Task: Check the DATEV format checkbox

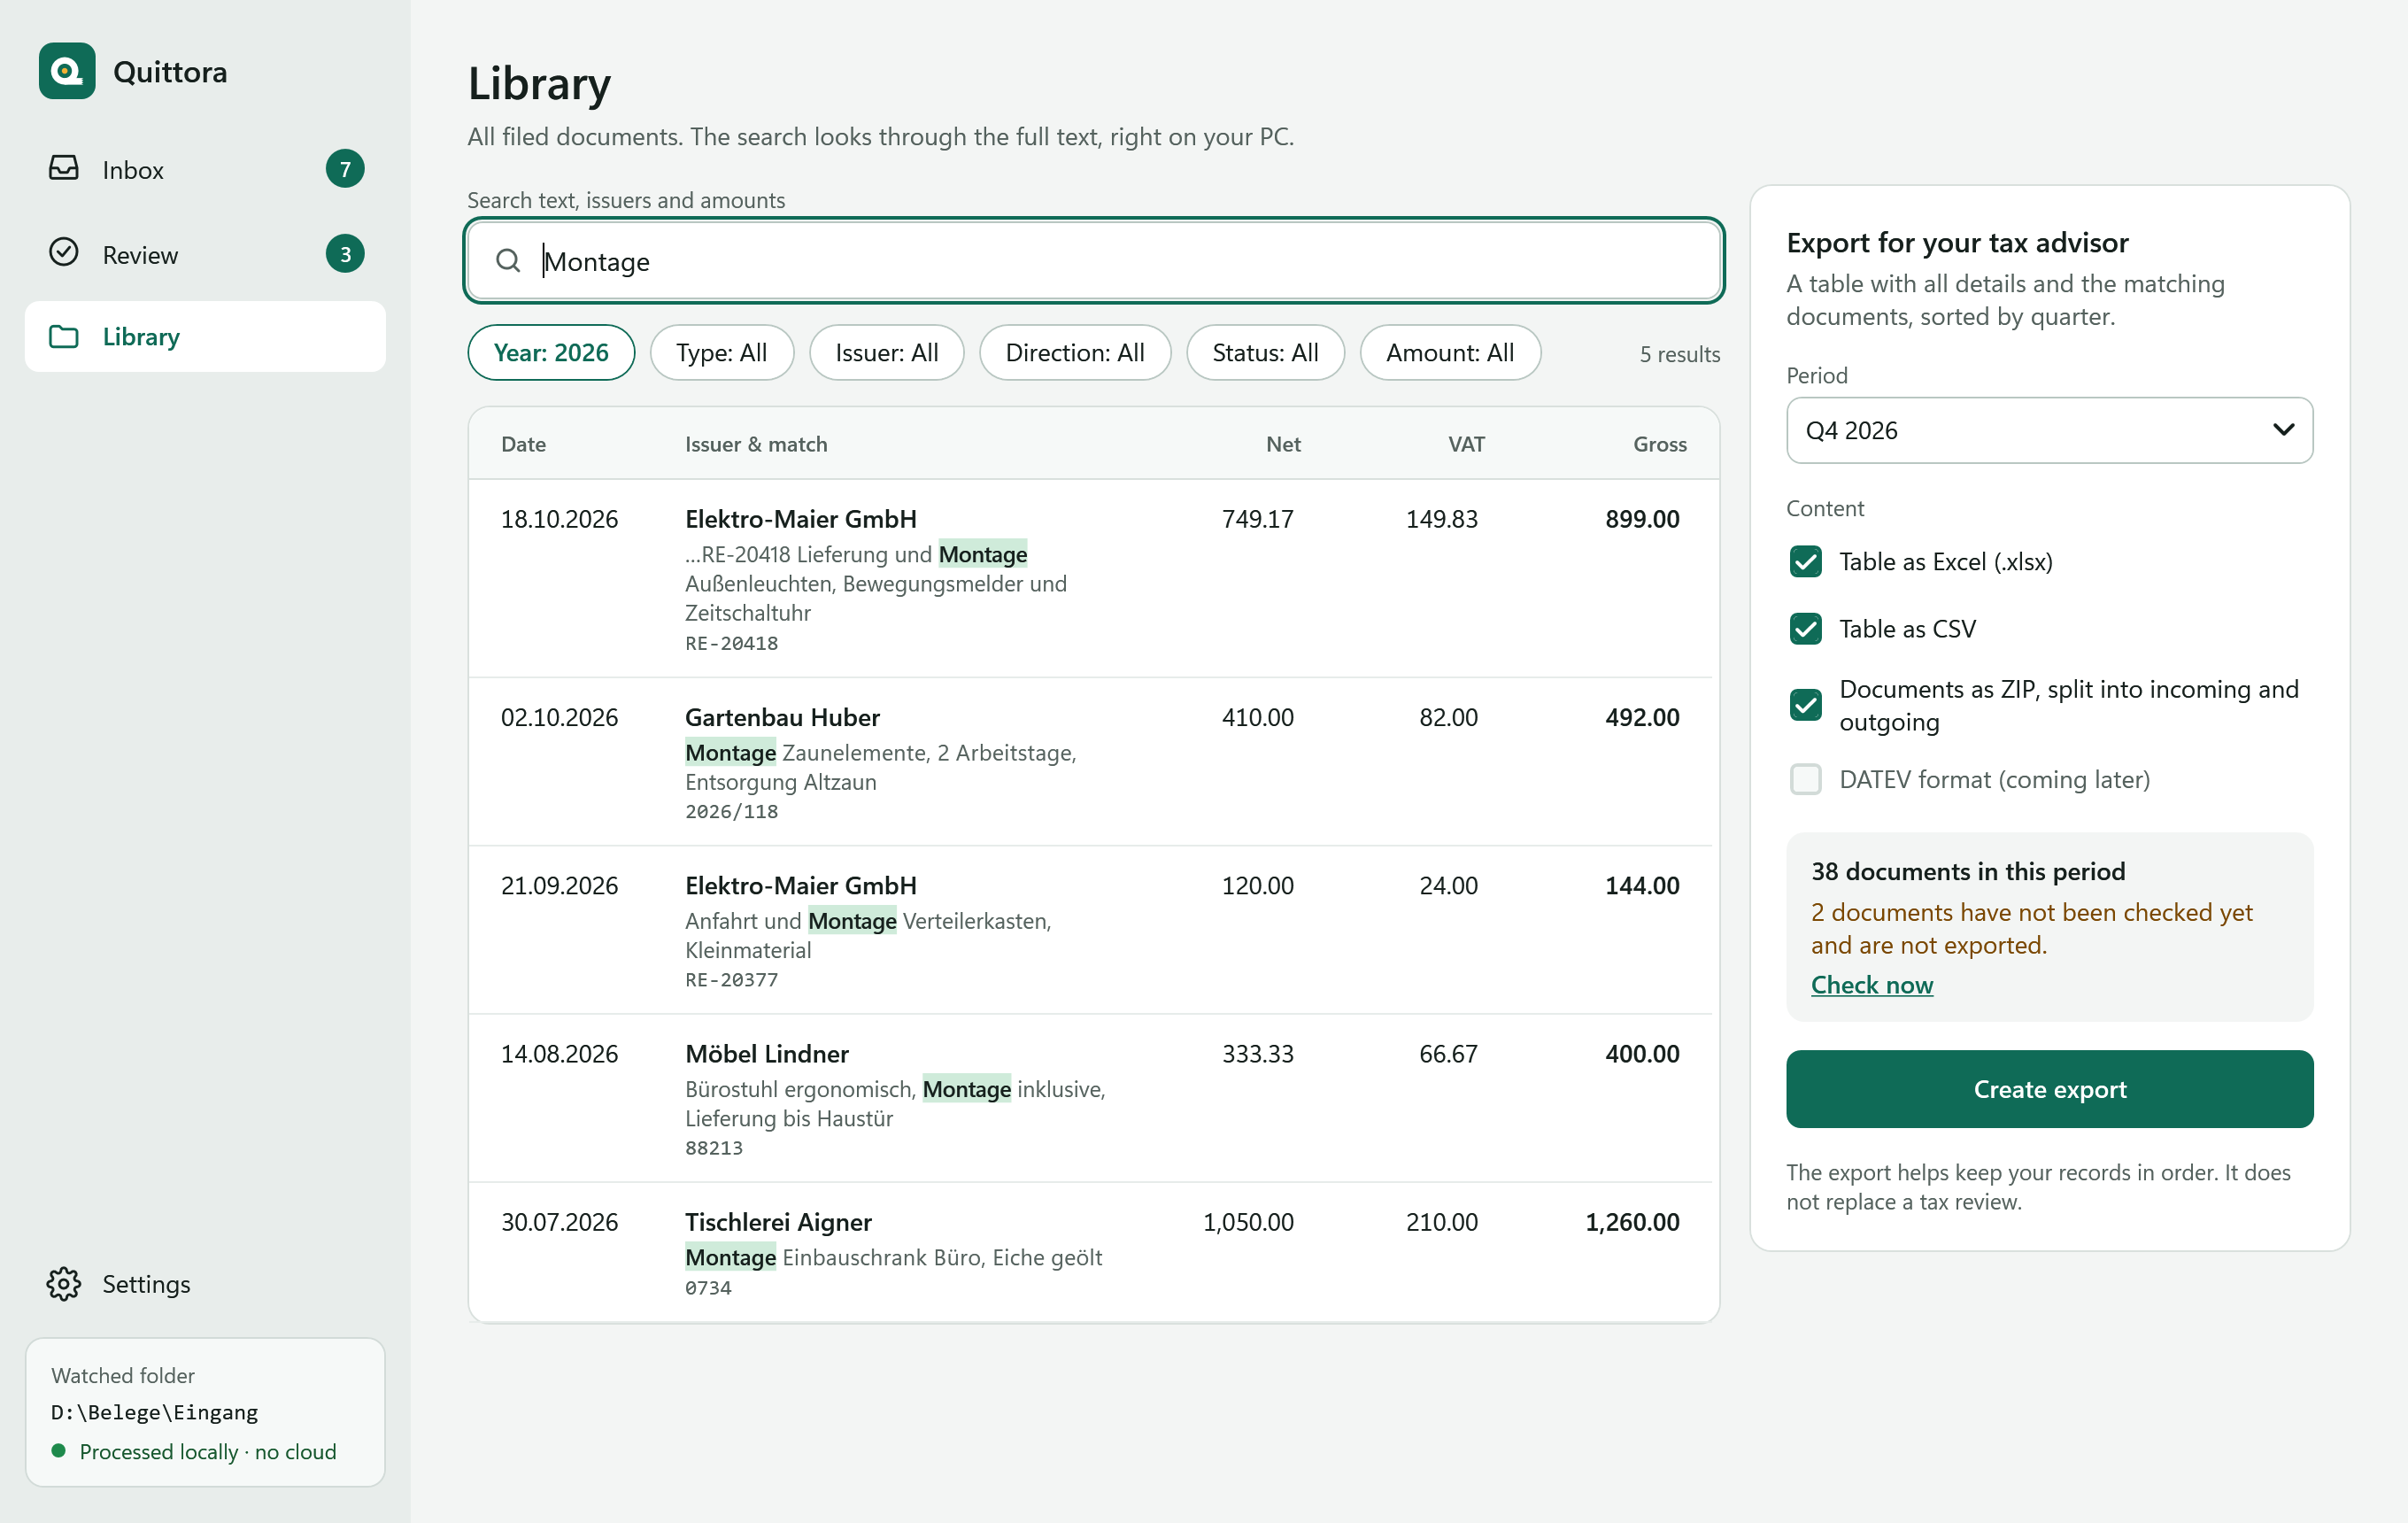Action: (x=1806, y=779)
